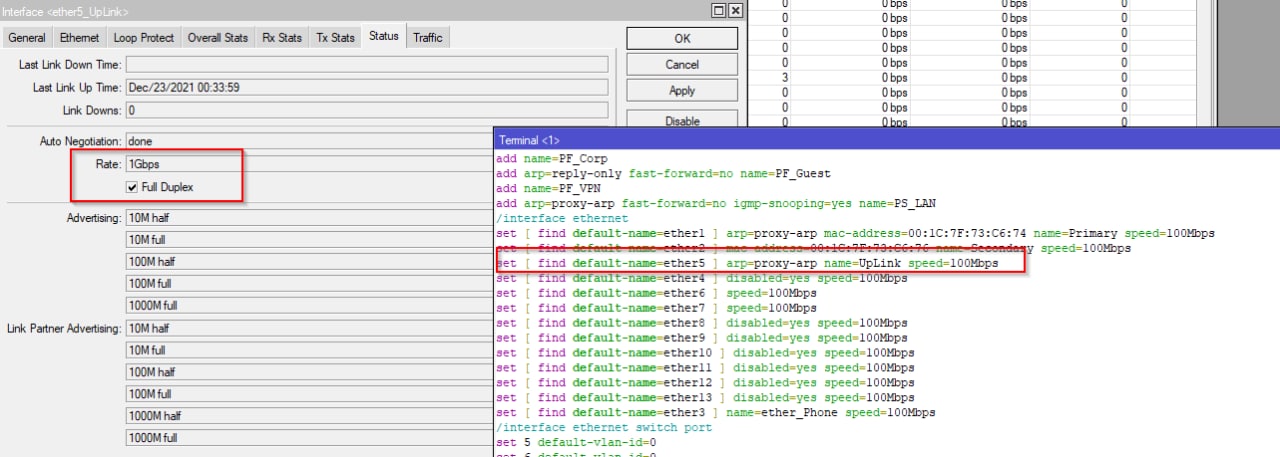Image resolution: width=1280 pixels, height=457 pixels.
Task: Click the Cancel button
Action: (682, 65)
